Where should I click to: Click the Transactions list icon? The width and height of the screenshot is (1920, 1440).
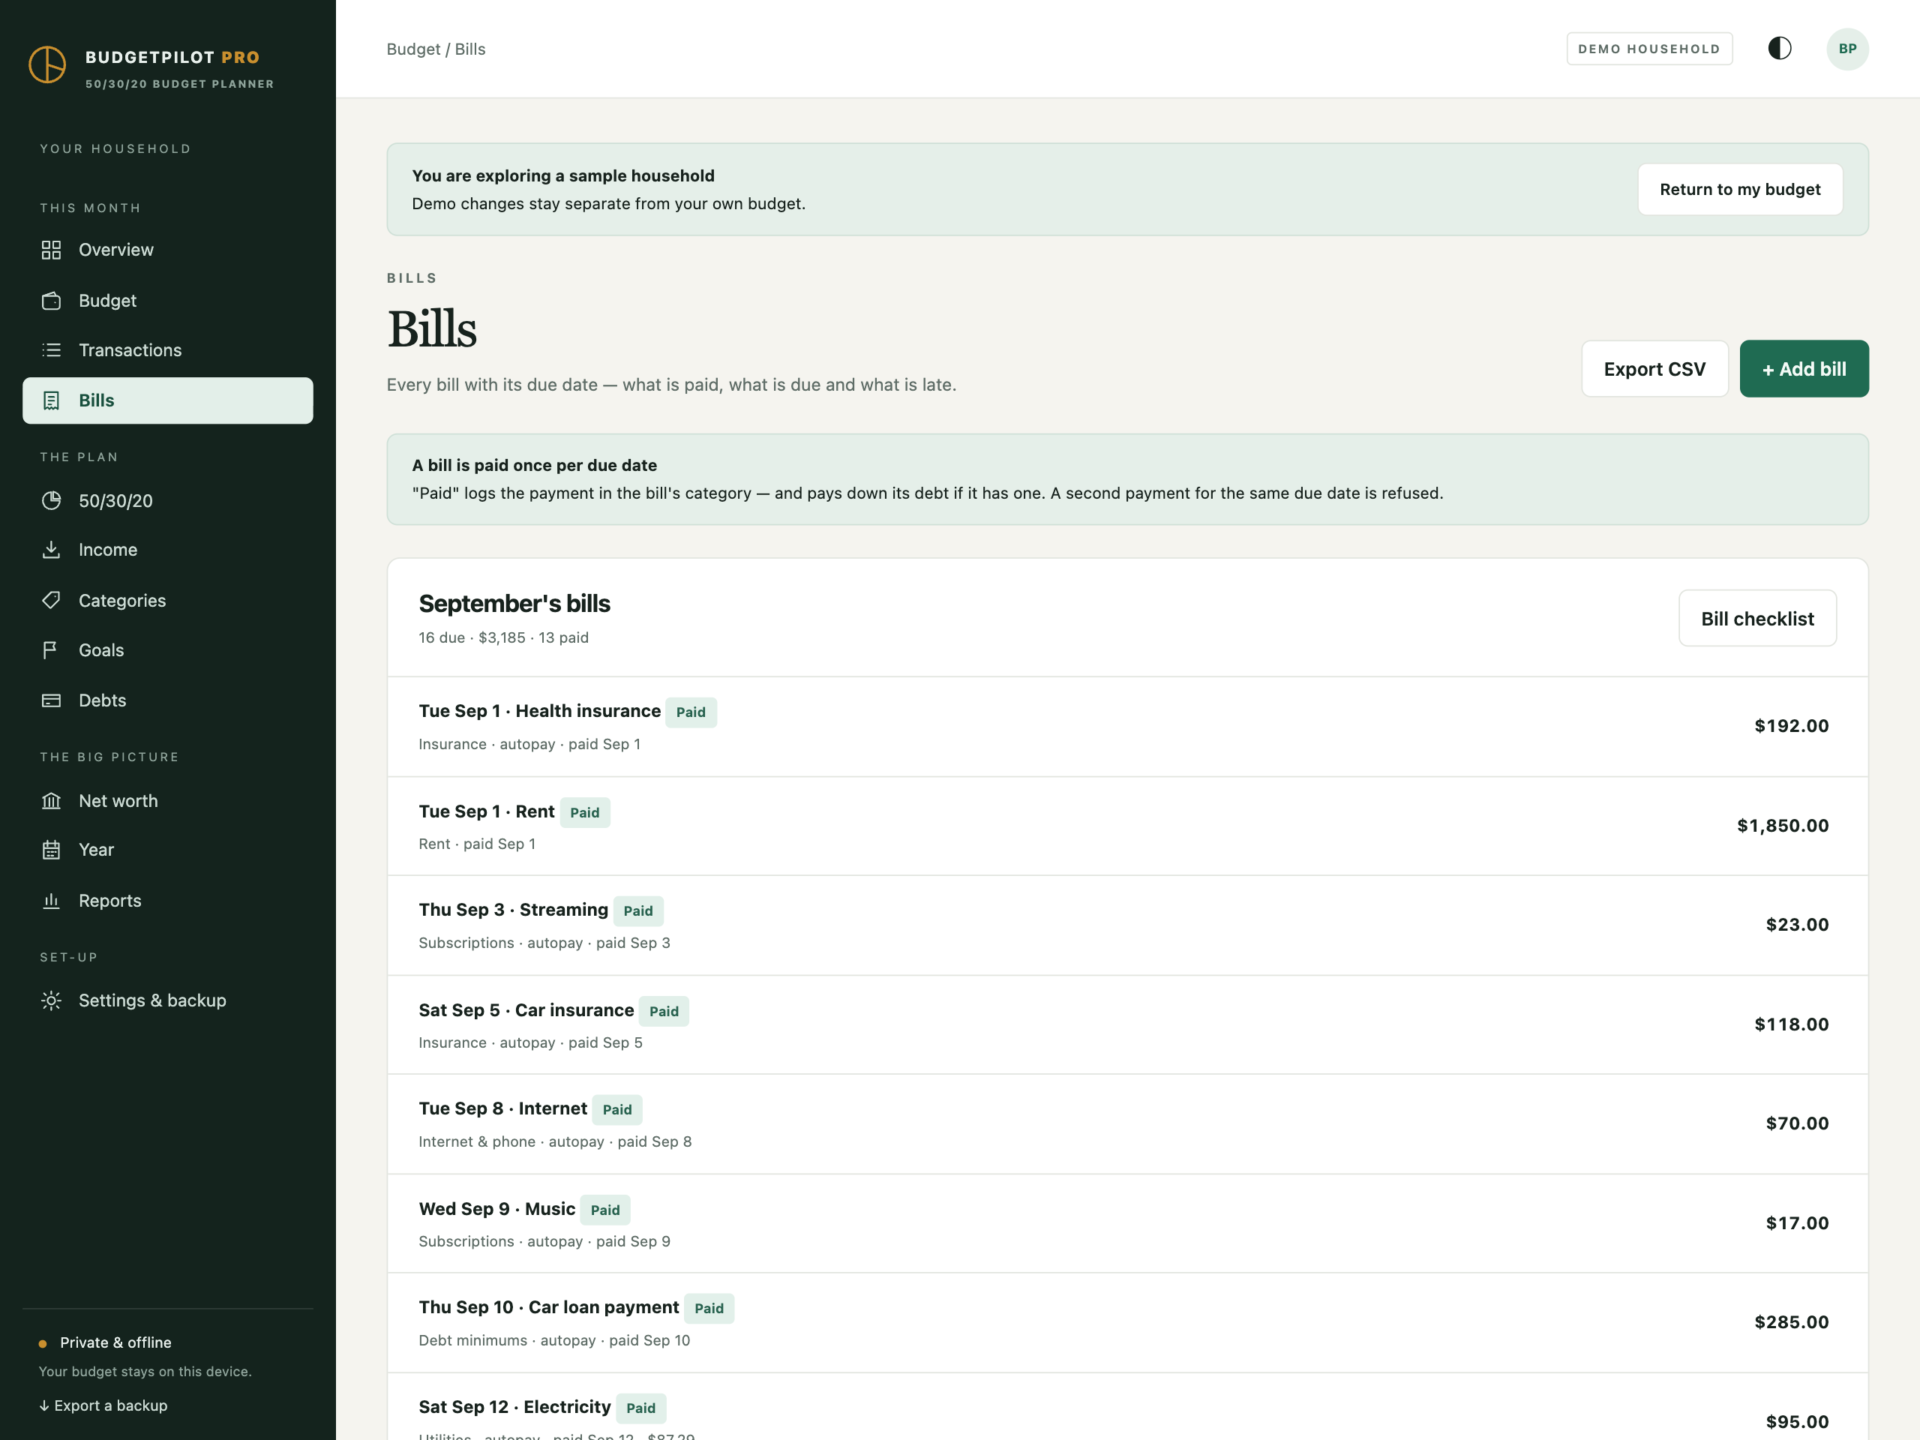click(x=51, y=350)
